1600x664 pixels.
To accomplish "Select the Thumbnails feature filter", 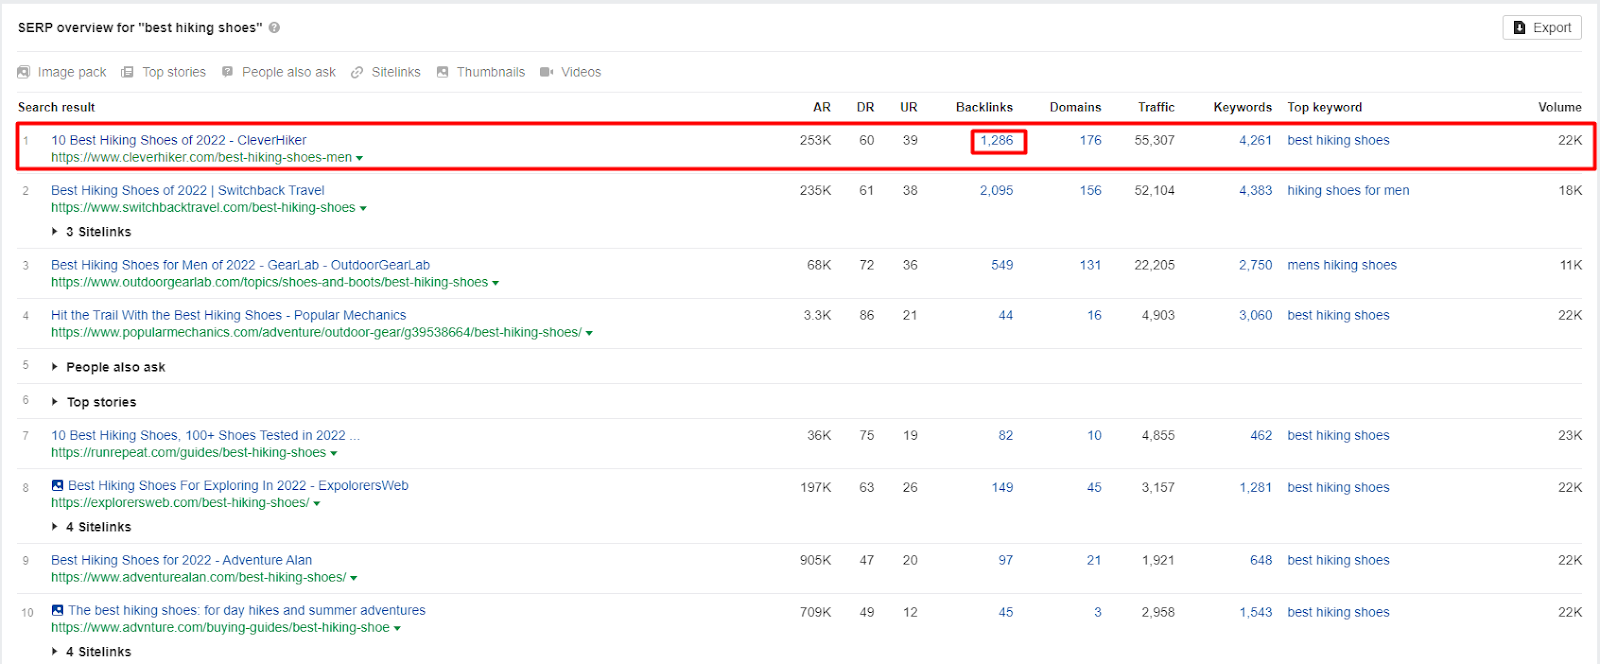I will [x=481, y=72].
